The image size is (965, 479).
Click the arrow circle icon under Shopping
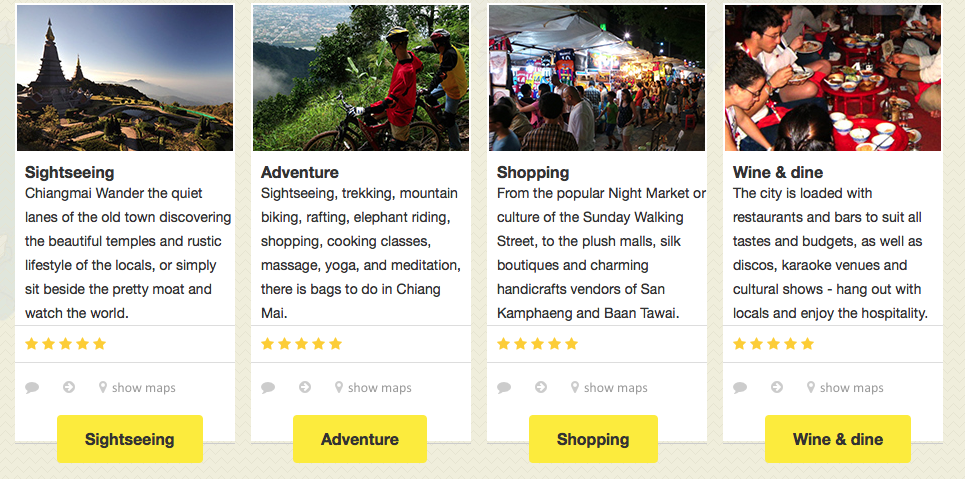pyautogui.click(x=541, y=387)
